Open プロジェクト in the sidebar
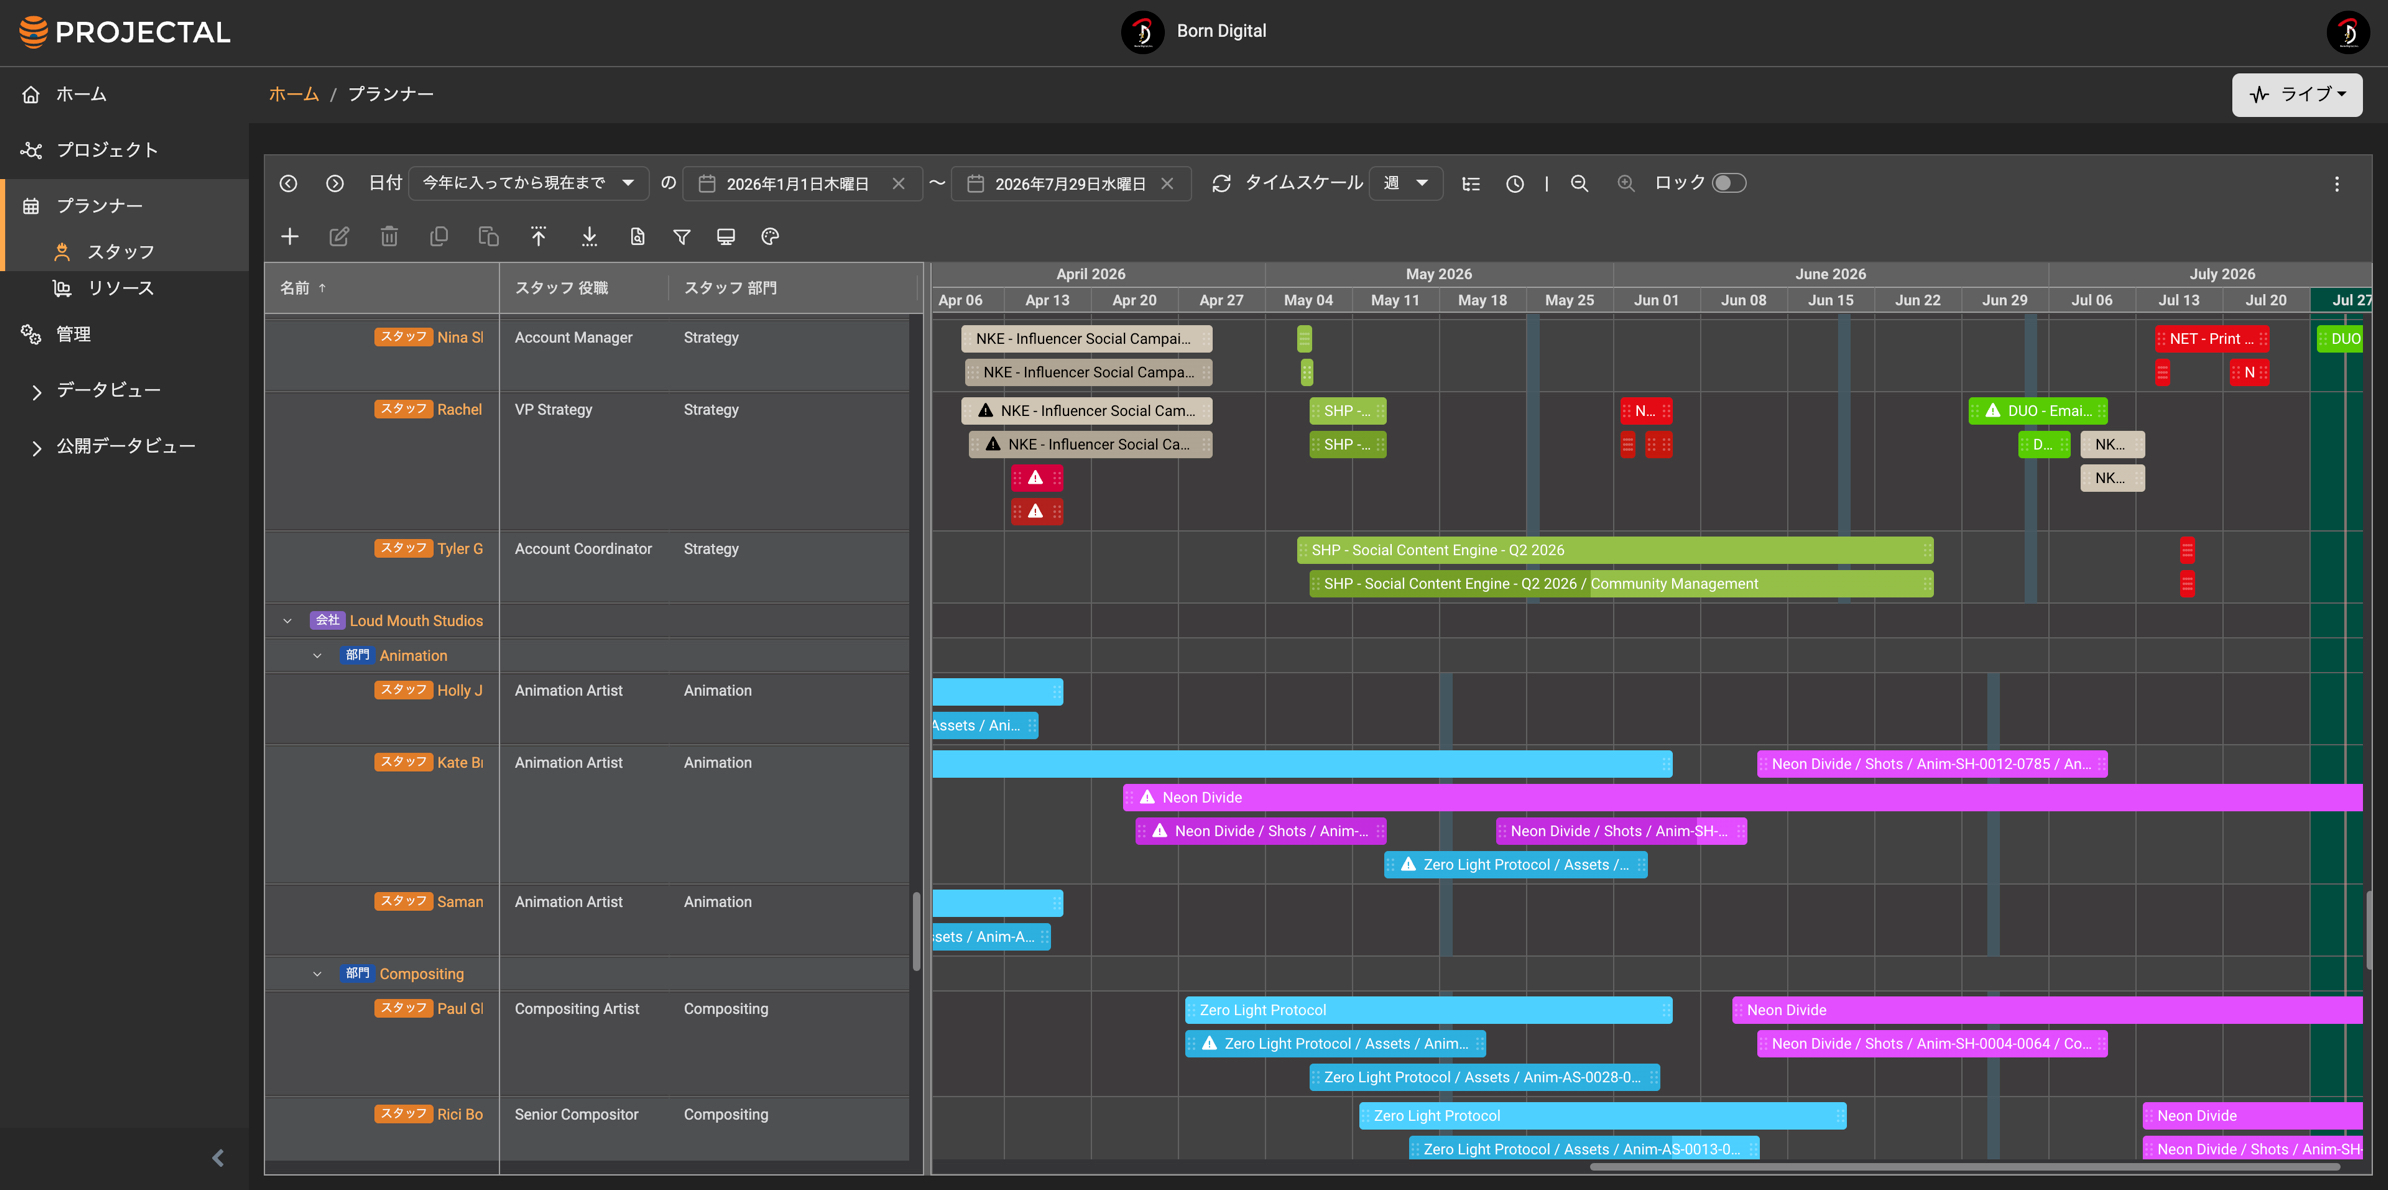2388x1190 pixels. point(107,150)
